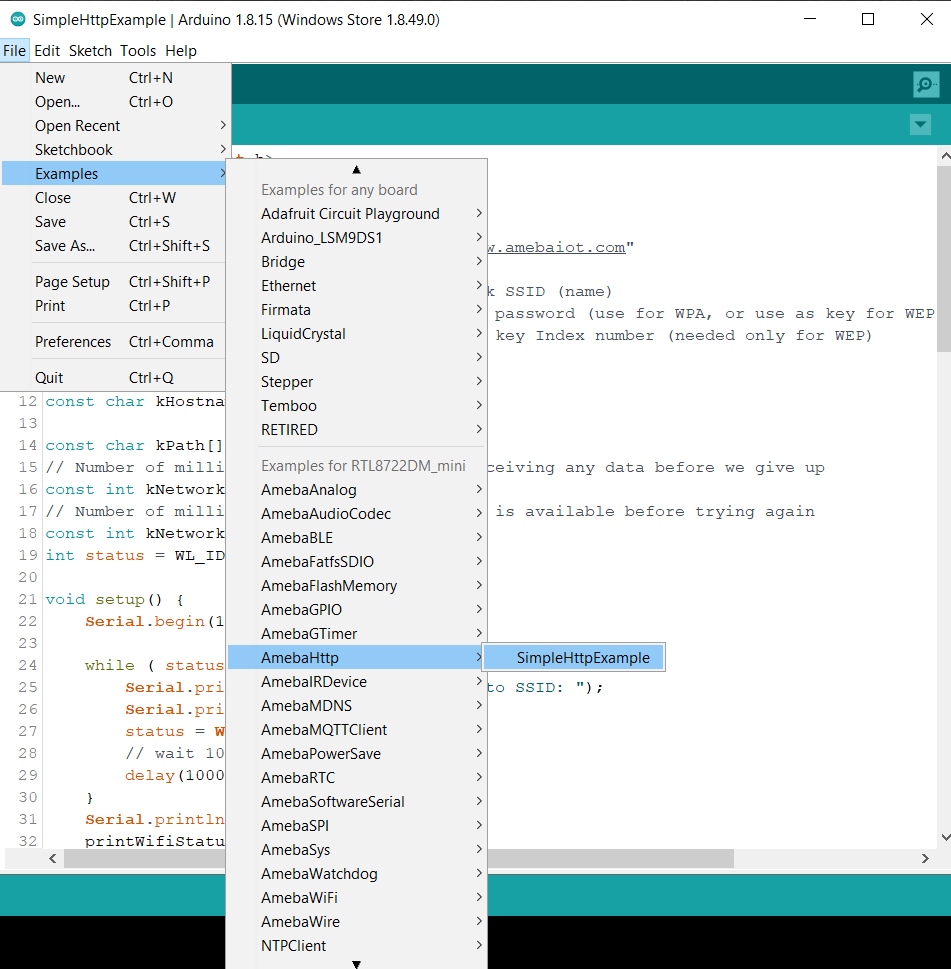Screen dimensions: 951x969
Task: Open the File menu
Action: click(14, 51)
